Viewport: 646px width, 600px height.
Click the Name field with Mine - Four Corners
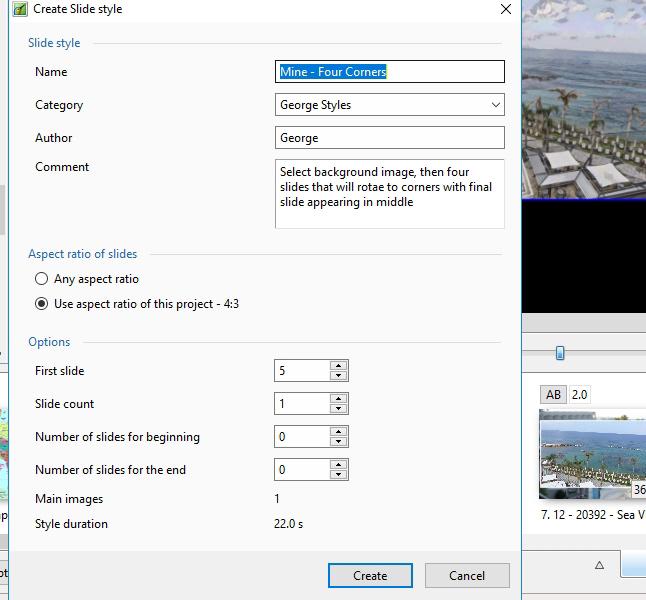[389, 72]
